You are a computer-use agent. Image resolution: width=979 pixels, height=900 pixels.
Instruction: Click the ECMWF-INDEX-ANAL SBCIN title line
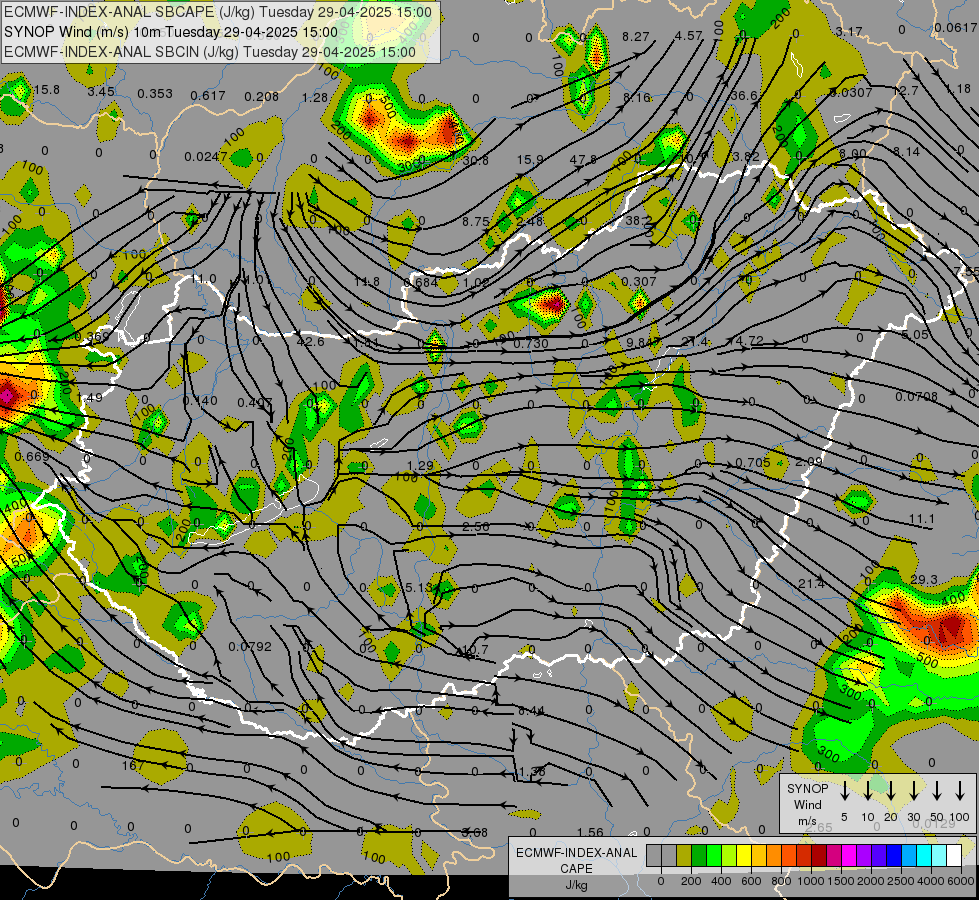pyautogui.click(x=210, y=52)
